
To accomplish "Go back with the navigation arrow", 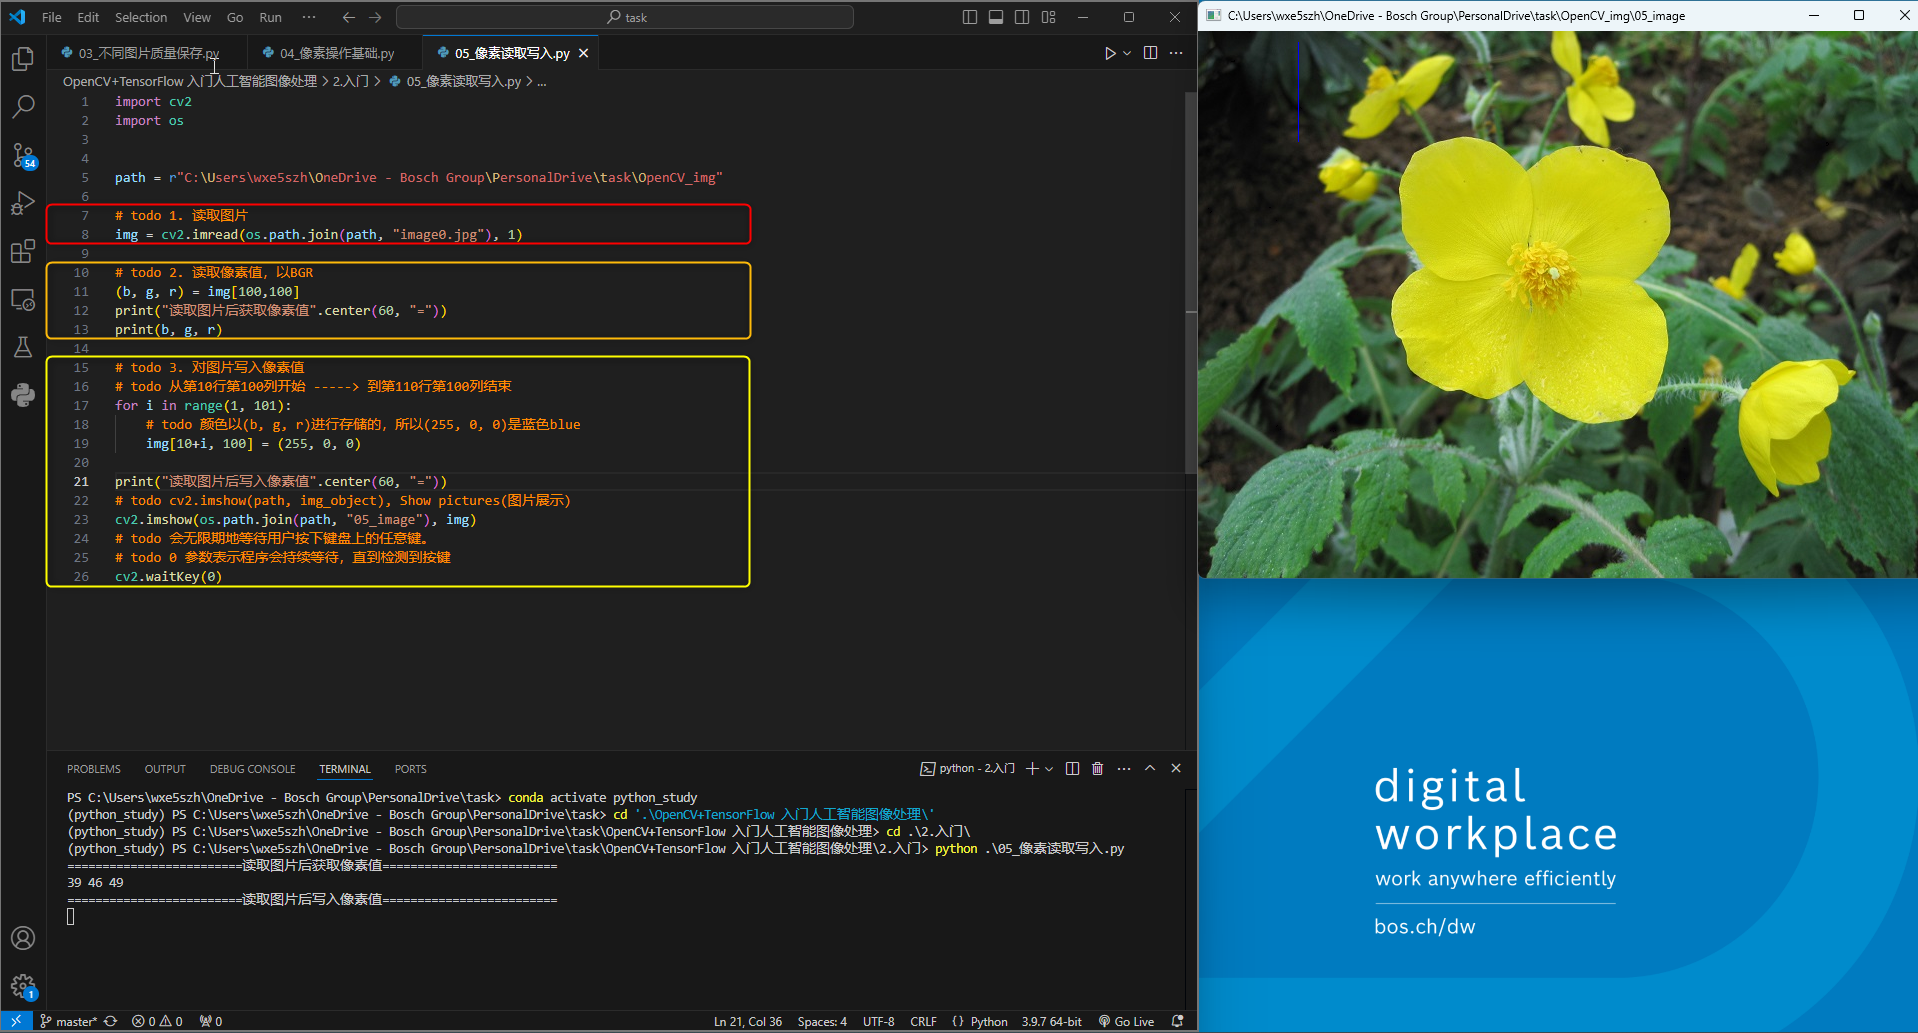I will pyautogui.click(x=348, y=17).
